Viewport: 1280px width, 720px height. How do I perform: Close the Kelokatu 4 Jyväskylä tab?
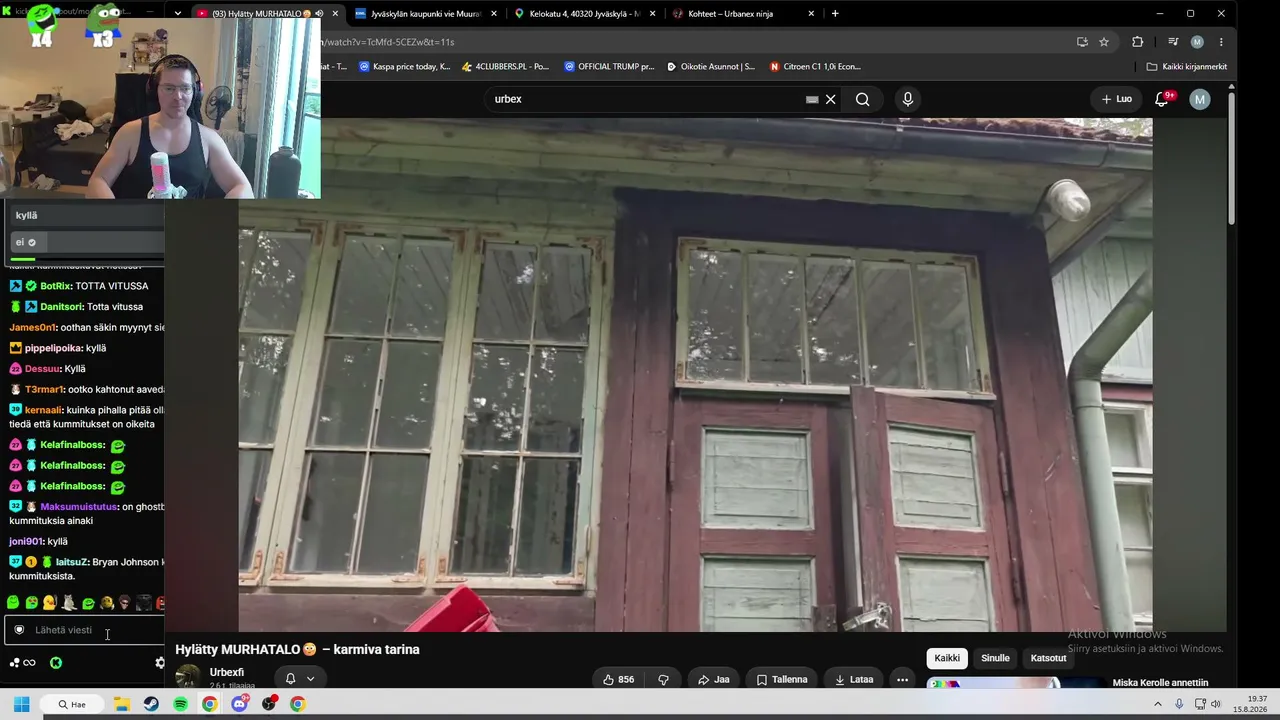pos(653,14)
